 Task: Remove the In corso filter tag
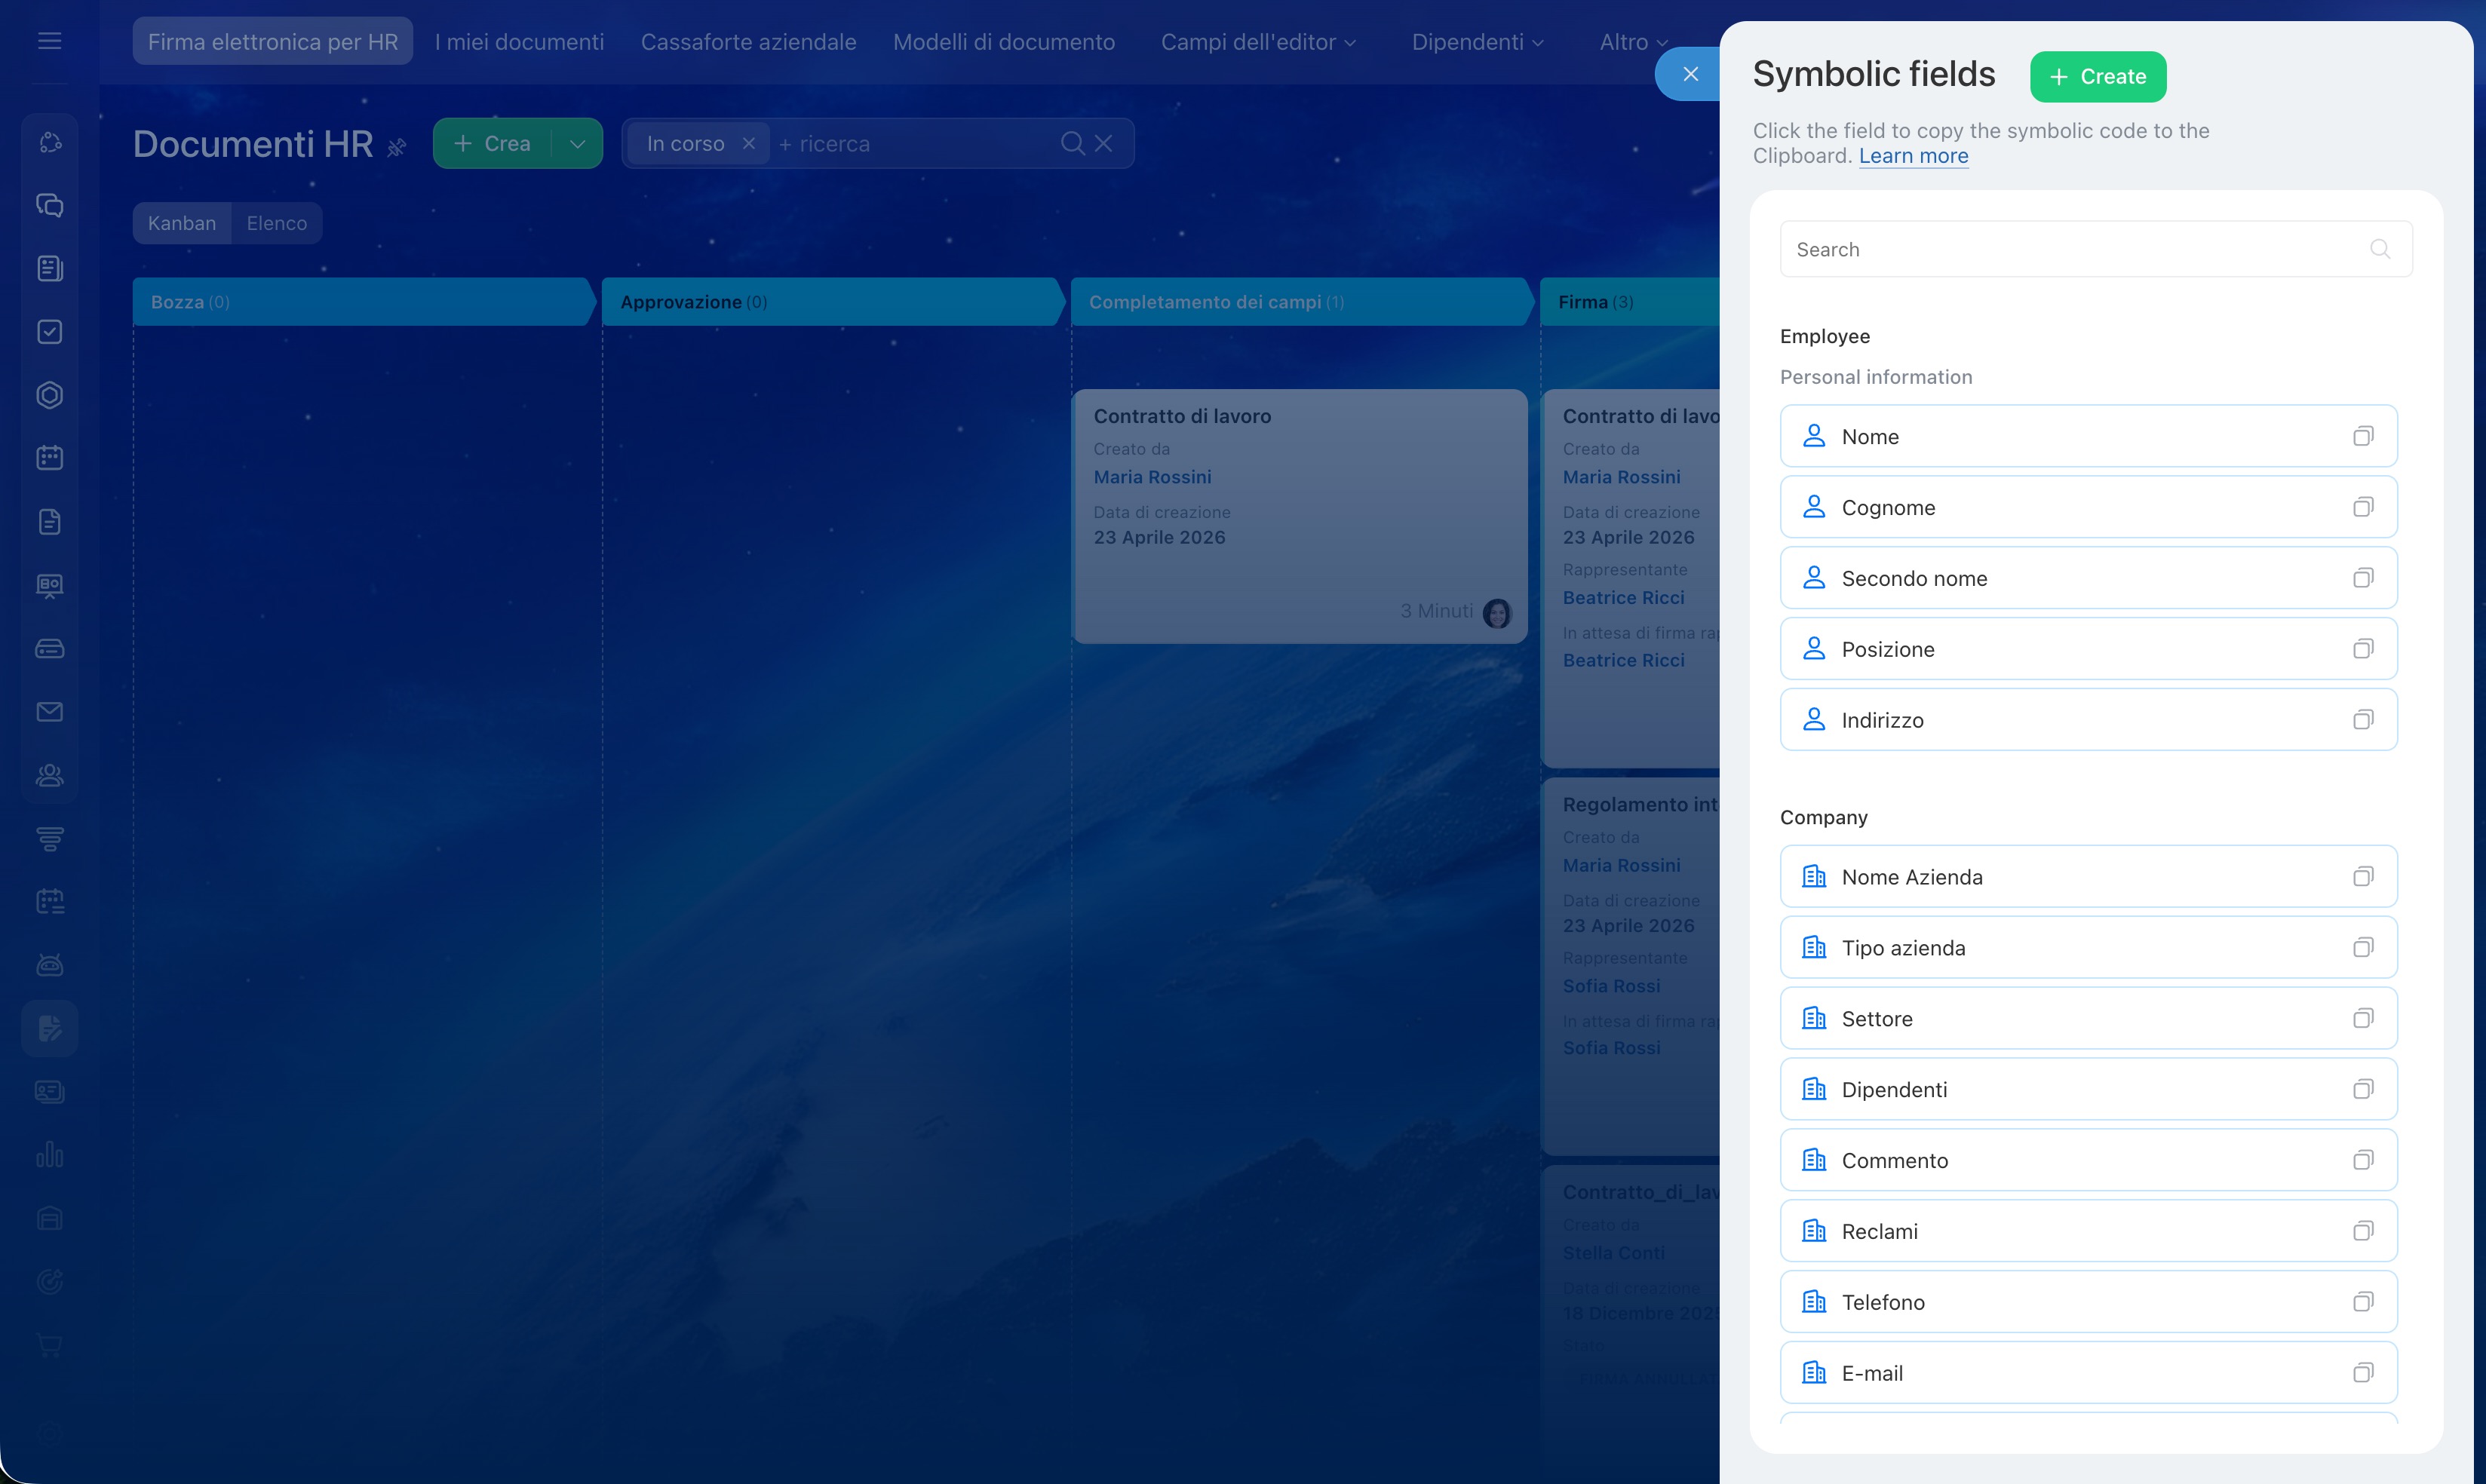coord(748,144)
